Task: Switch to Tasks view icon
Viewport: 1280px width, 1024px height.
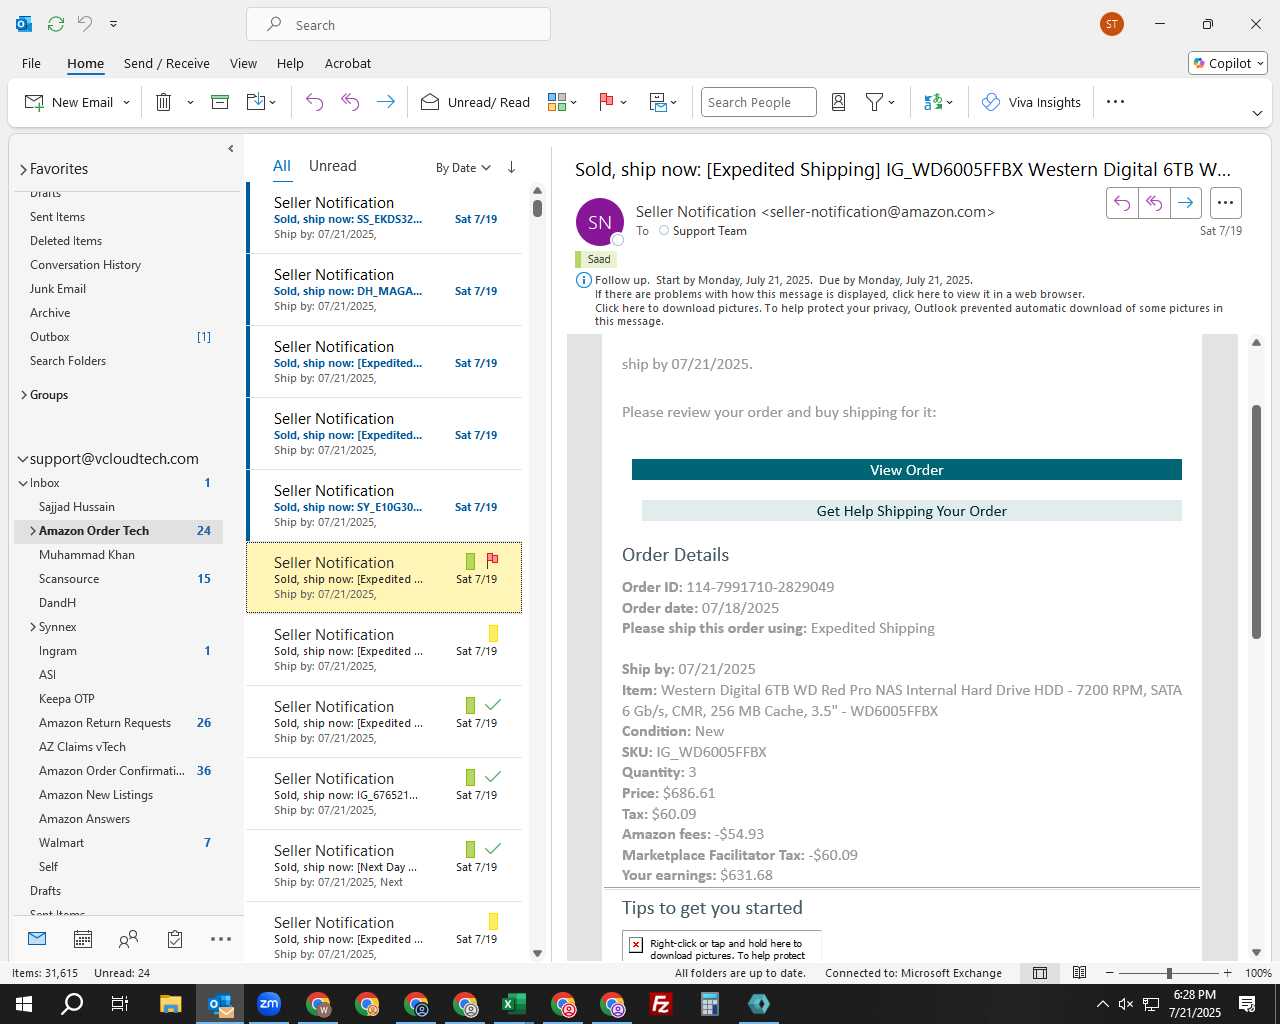Action: click(175, 939)
